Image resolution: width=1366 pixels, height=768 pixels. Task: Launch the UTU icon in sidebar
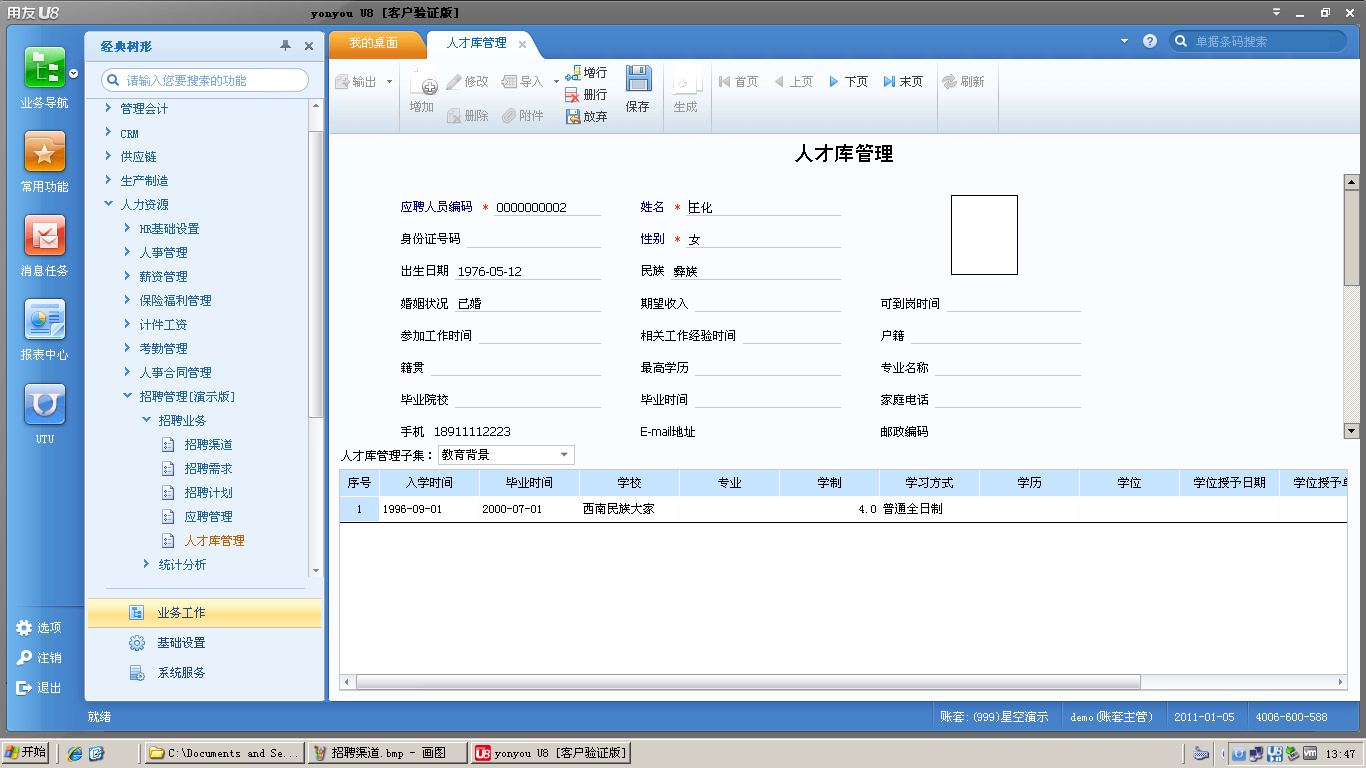click(45, 404)
